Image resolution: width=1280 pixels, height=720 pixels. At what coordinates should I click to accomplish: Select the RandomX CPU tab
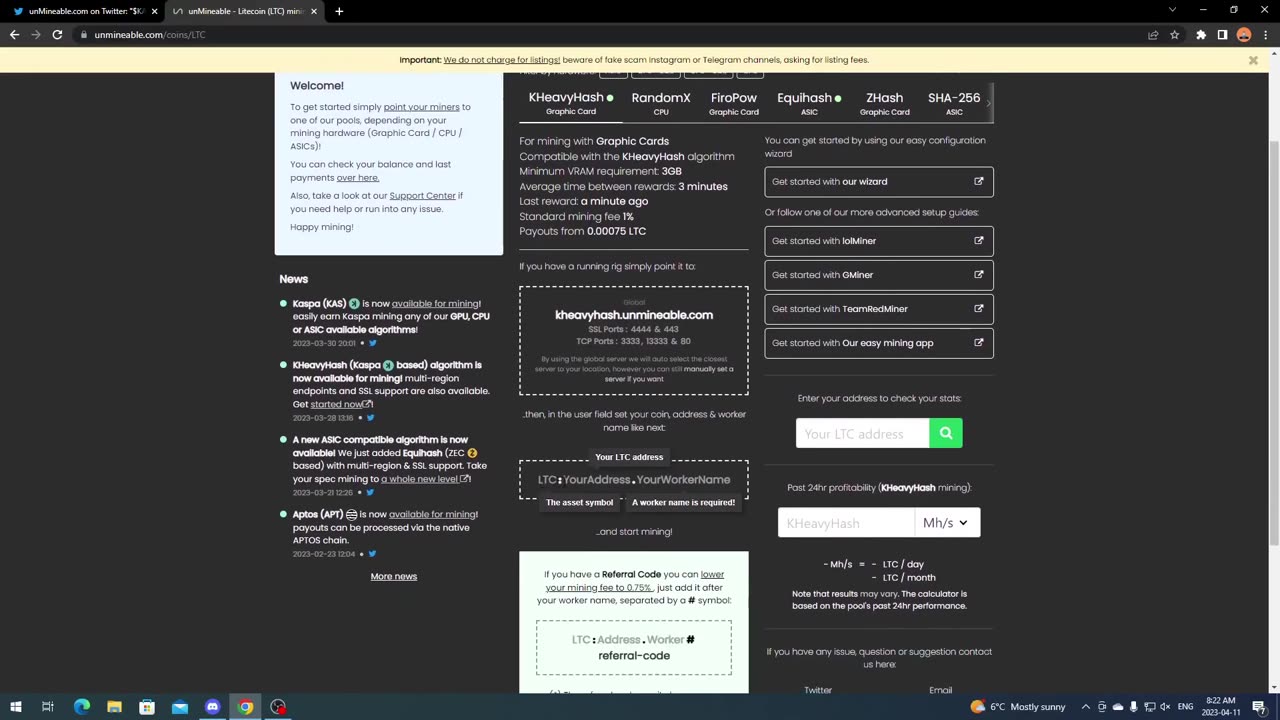(x=661, y=102)
